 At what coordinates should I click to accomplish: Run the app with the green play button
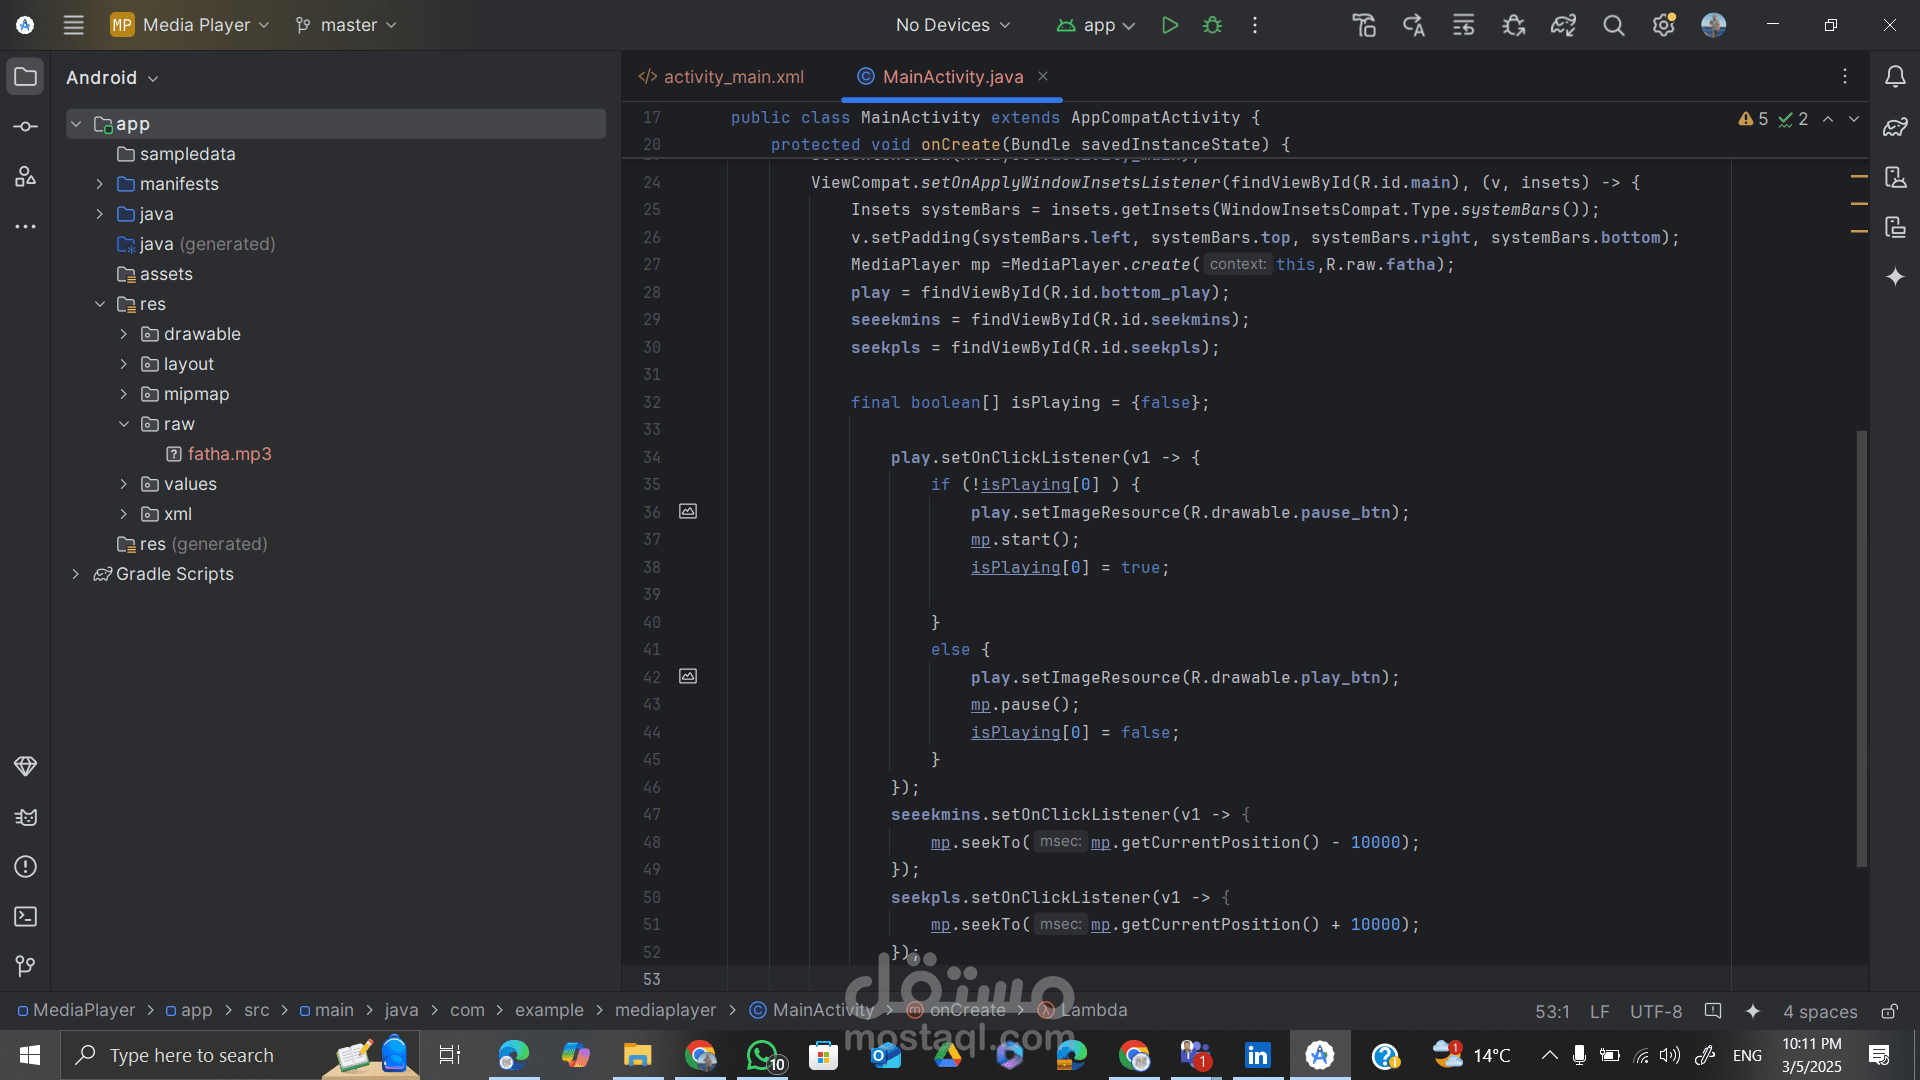click(1169, 25)
